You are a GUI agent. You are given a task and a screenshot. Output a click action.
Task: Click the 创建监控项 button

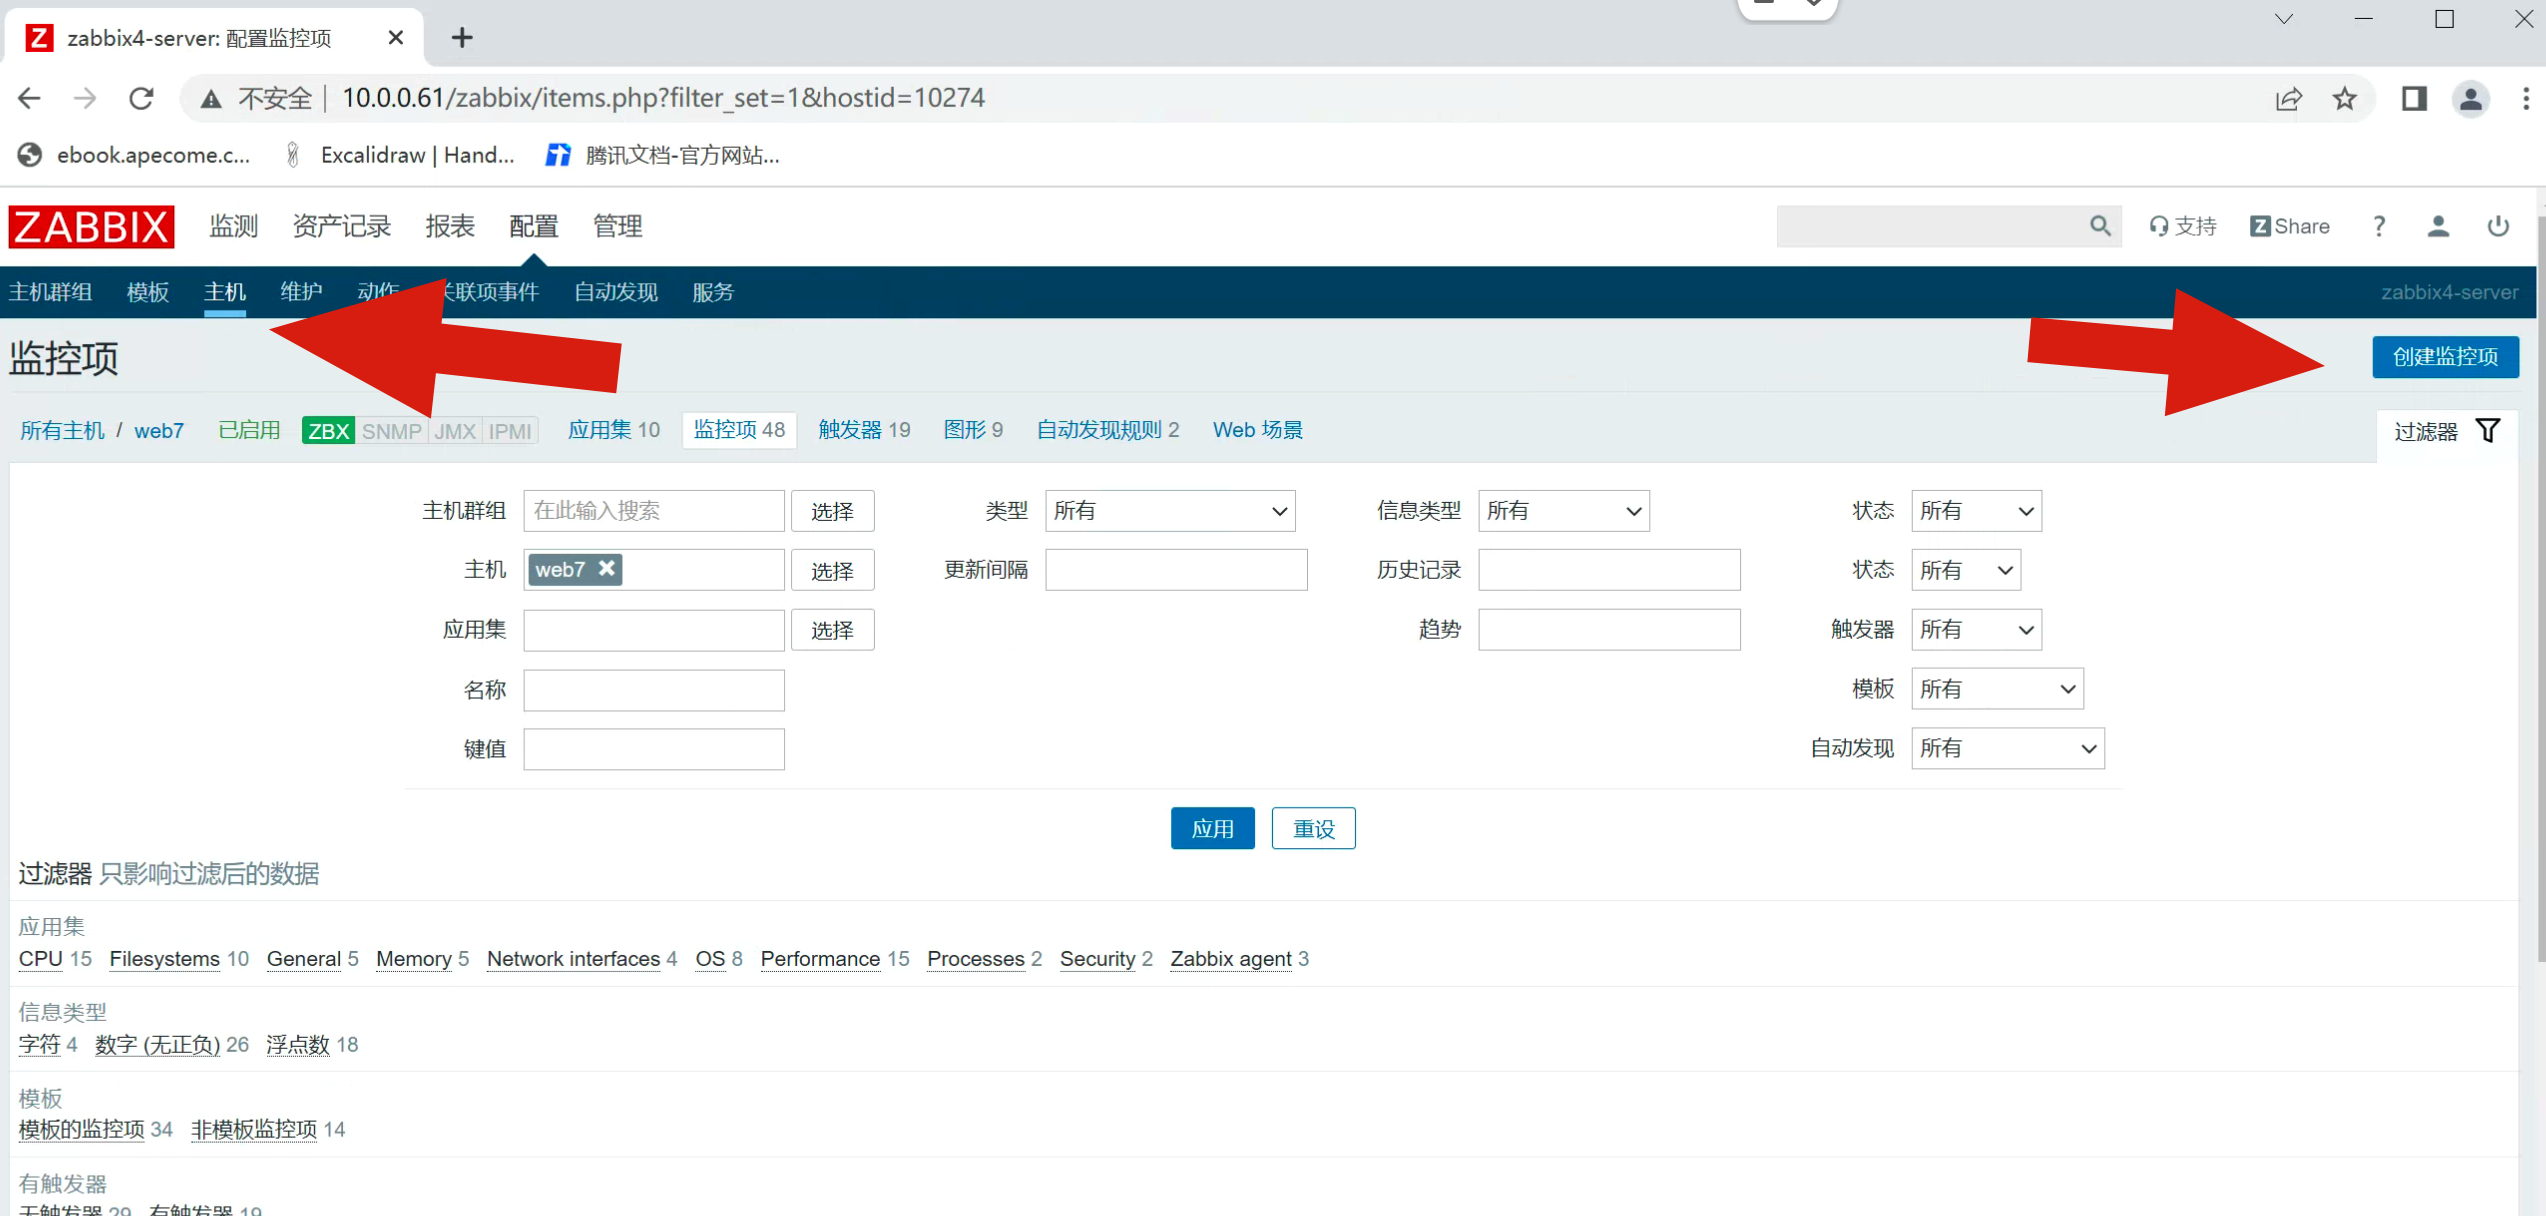click(x=2444, y=357)
